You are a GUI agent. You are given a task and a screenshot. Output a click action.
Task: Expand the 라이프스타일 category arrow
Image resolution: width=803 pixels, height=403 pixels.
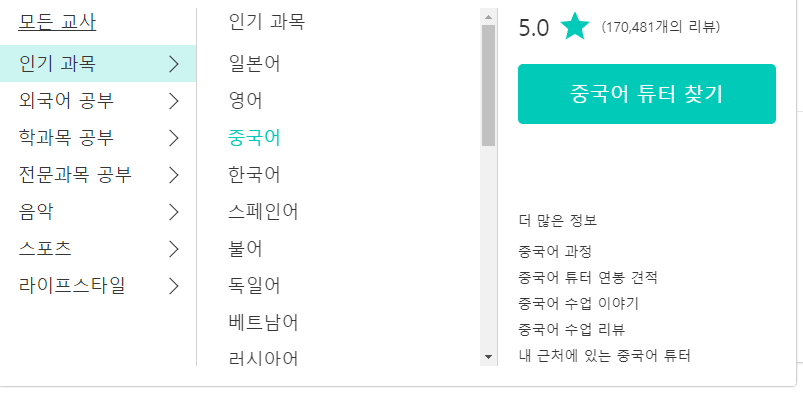[x=174, y=285]
